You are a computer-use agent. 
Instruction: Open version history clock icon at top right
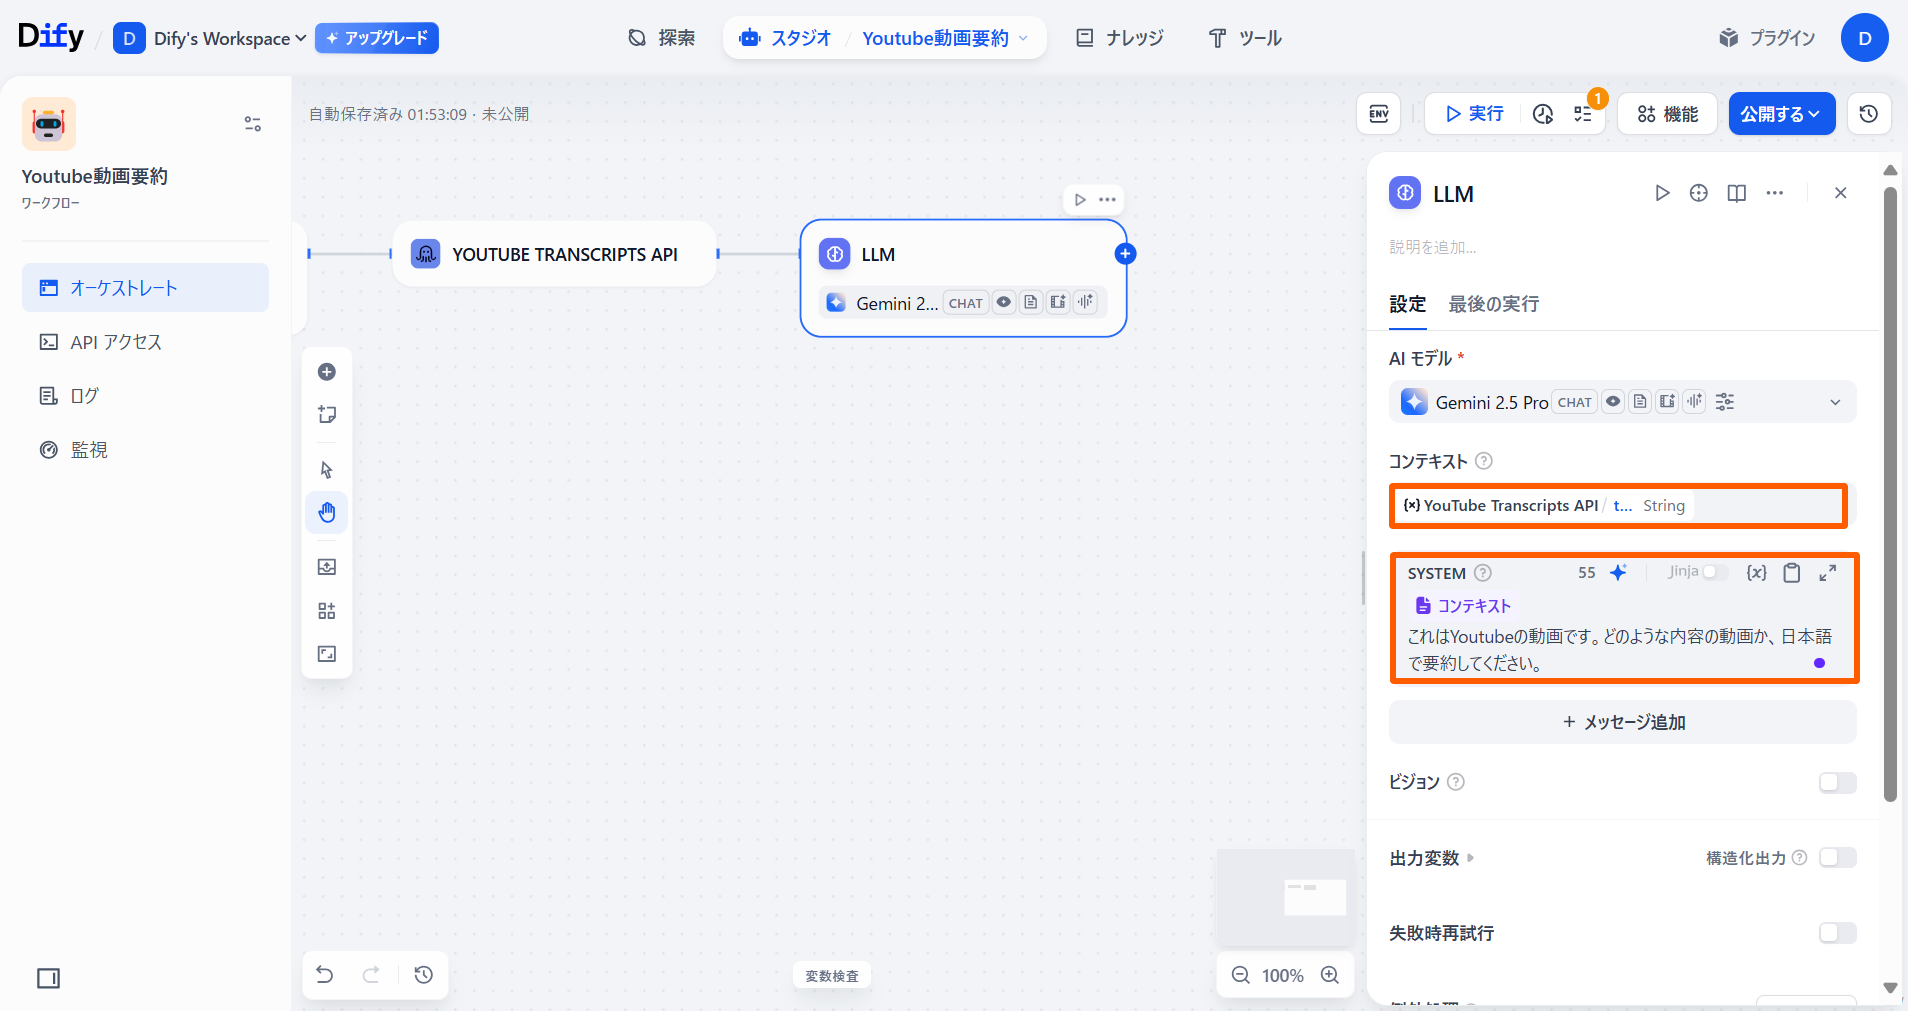pyautogui.click(x=1868, y=114)
